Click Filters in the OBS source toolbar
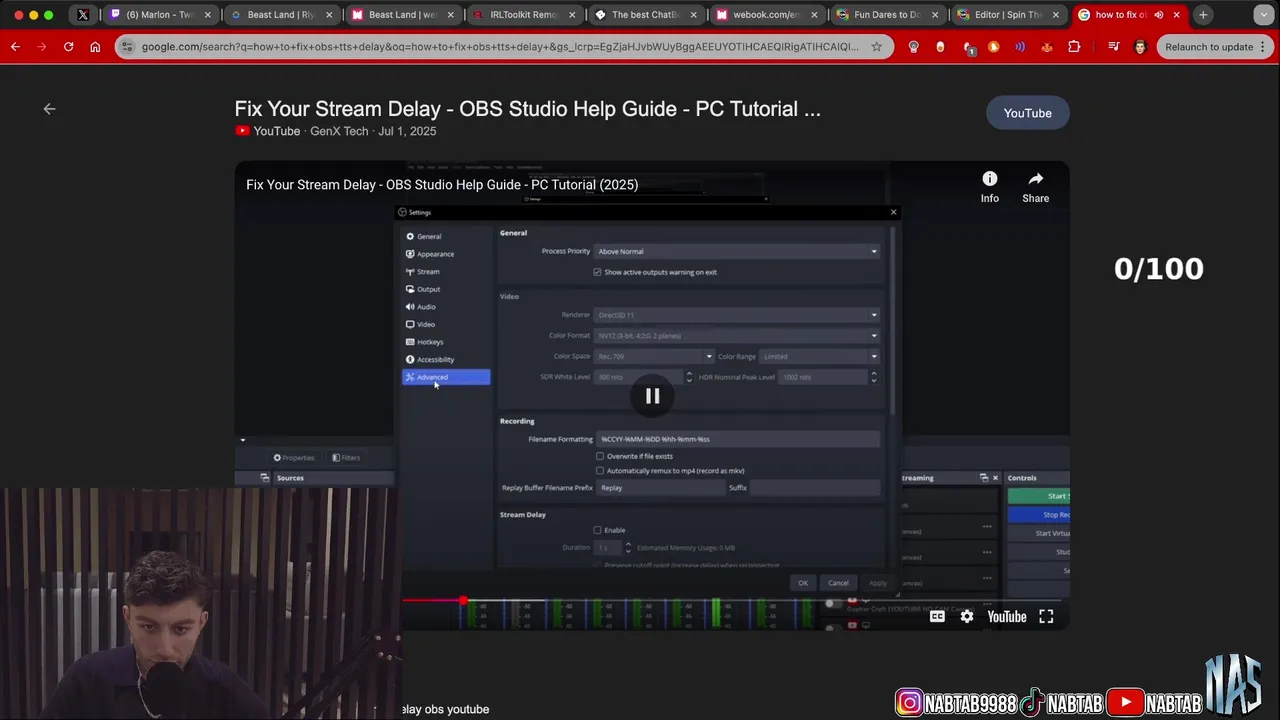The image size is (1280, 720). (346, 458)
